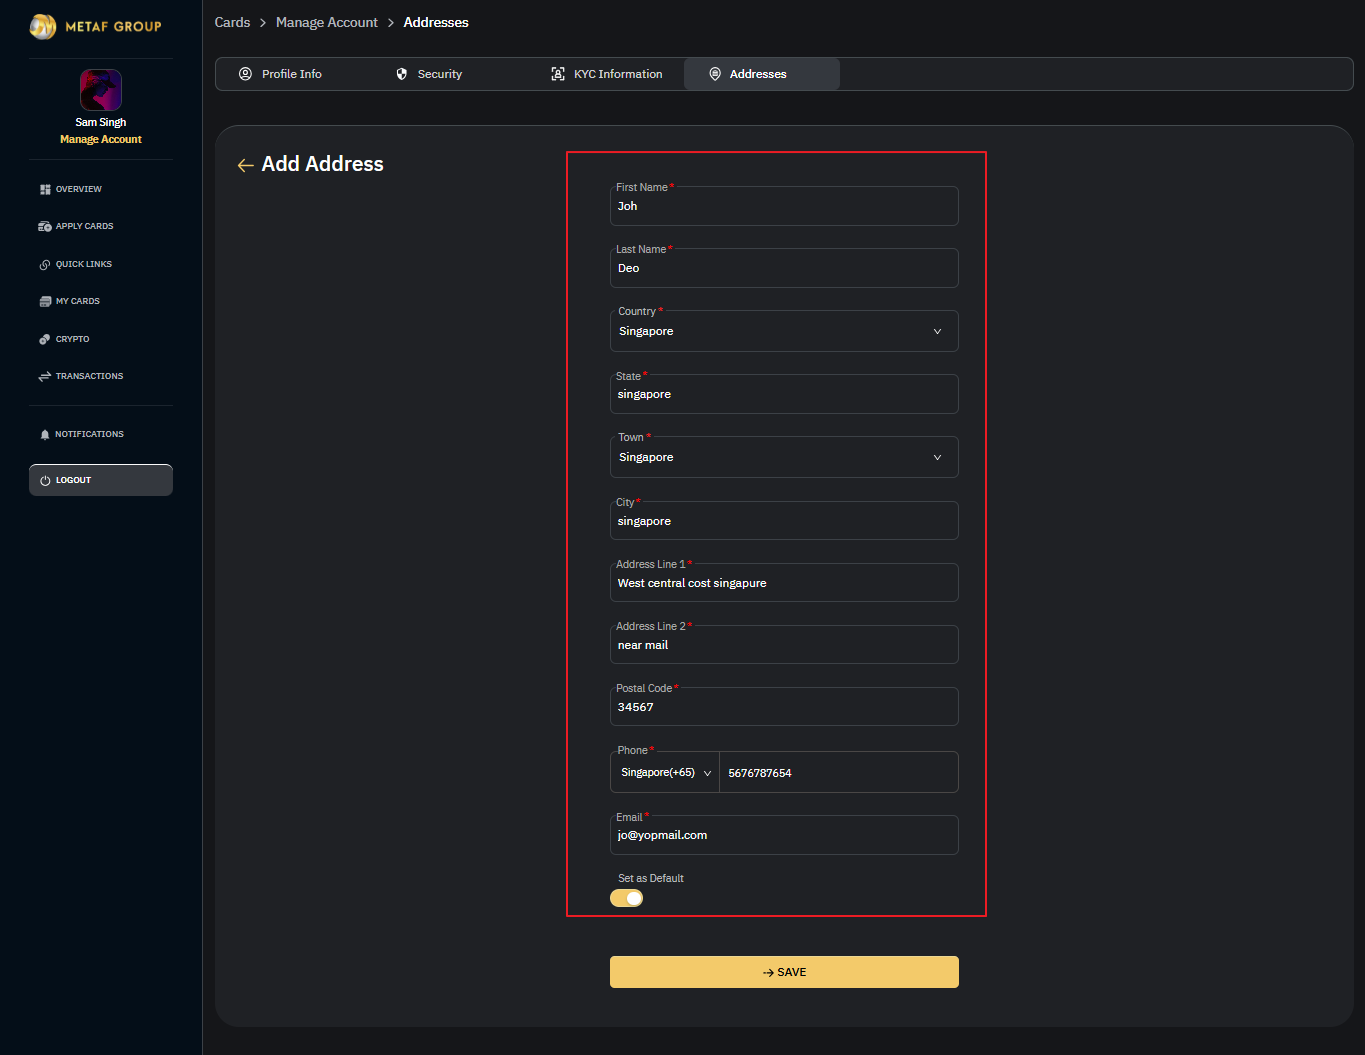
Task: Click the Logout power icon
Action: [45, 480]
